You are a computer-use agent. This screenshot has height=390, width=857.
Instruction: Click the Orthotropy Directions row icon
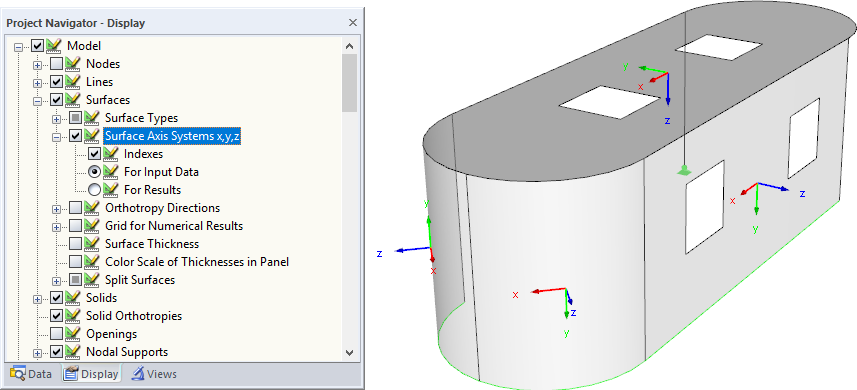click(x=92, y=208)
